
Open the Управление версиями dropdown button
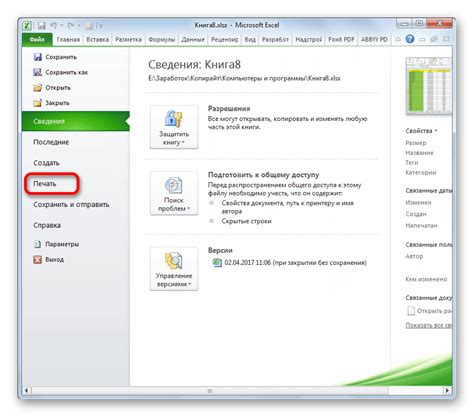pyautogui.click(x=174, y=269)
